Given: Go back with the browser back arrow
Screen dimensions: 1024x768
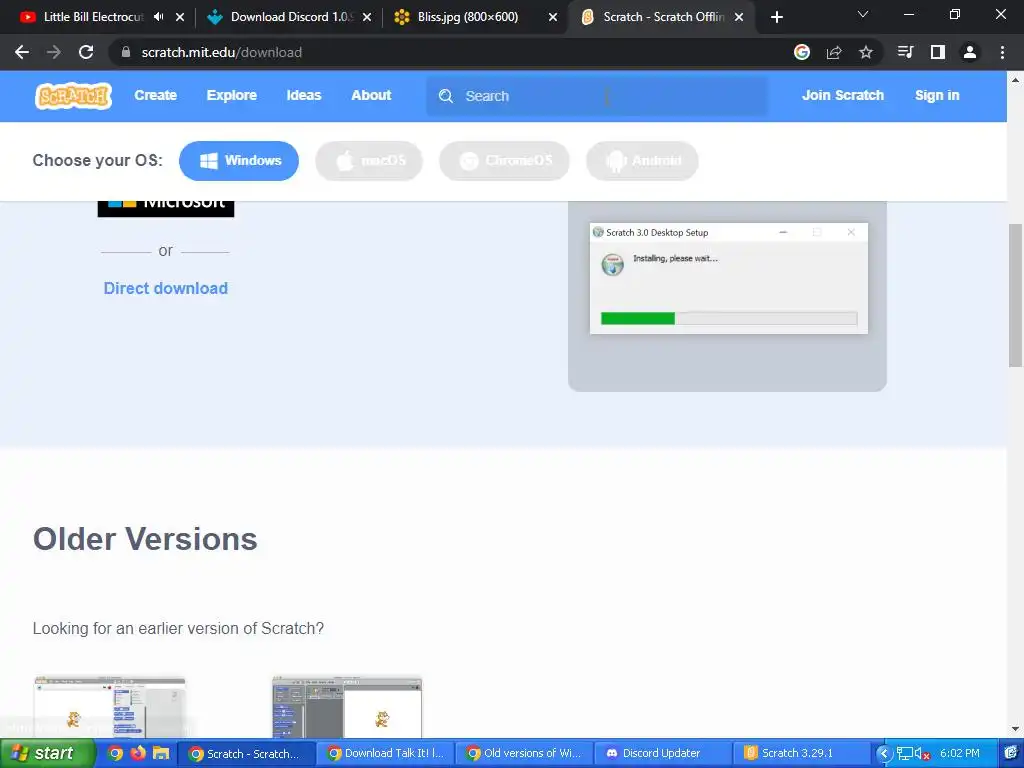Looking at the screenshot, I should (x=22, y=52).
